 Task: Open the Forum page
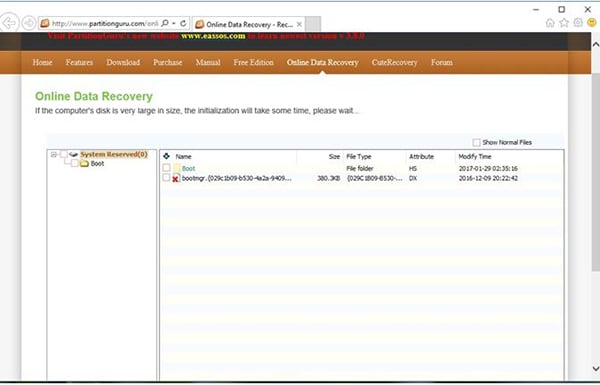coord(442,62)
